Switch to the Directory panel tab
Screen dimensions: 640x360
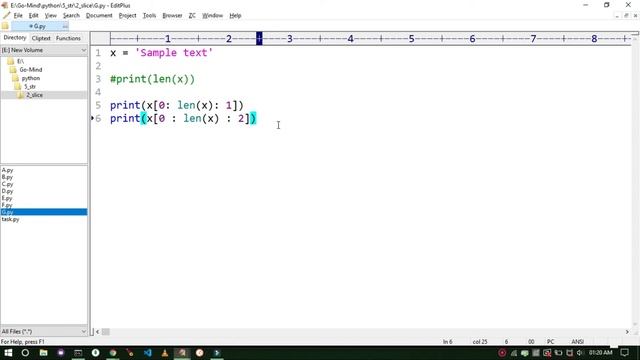pos(15,38)
